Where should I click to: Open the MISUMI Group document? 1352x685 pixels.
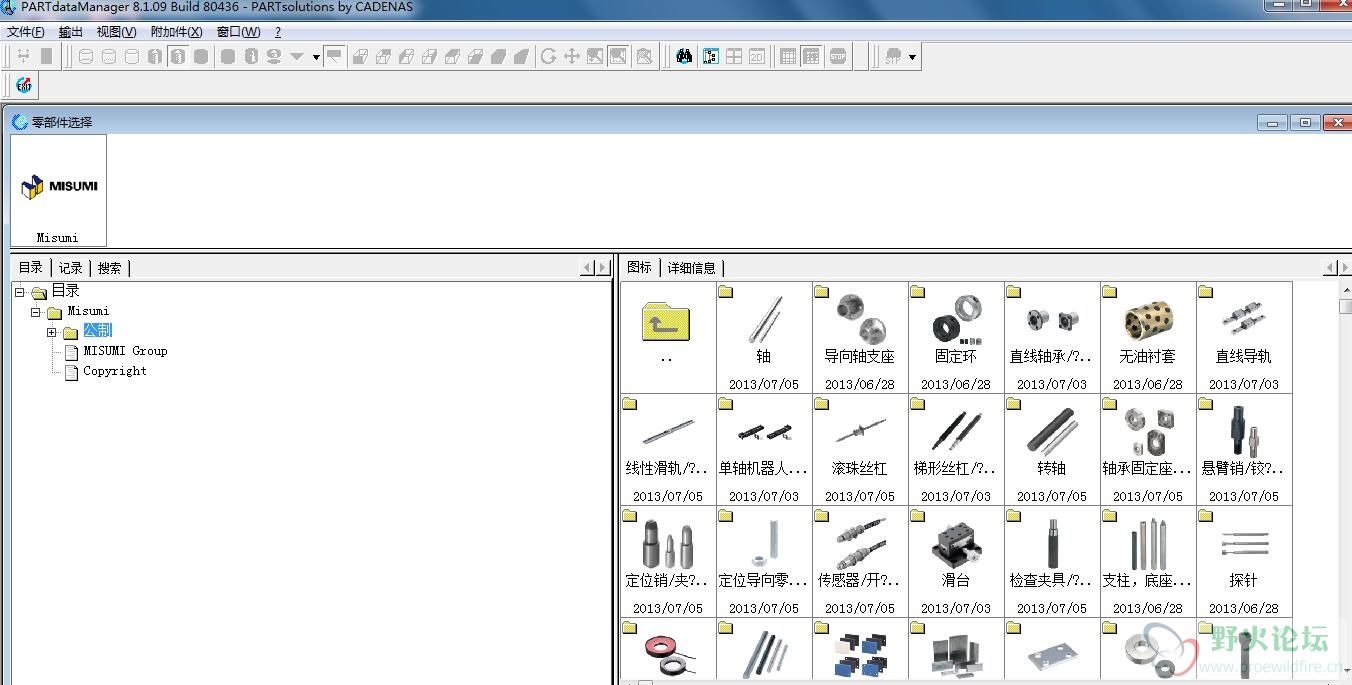[125, 351]
